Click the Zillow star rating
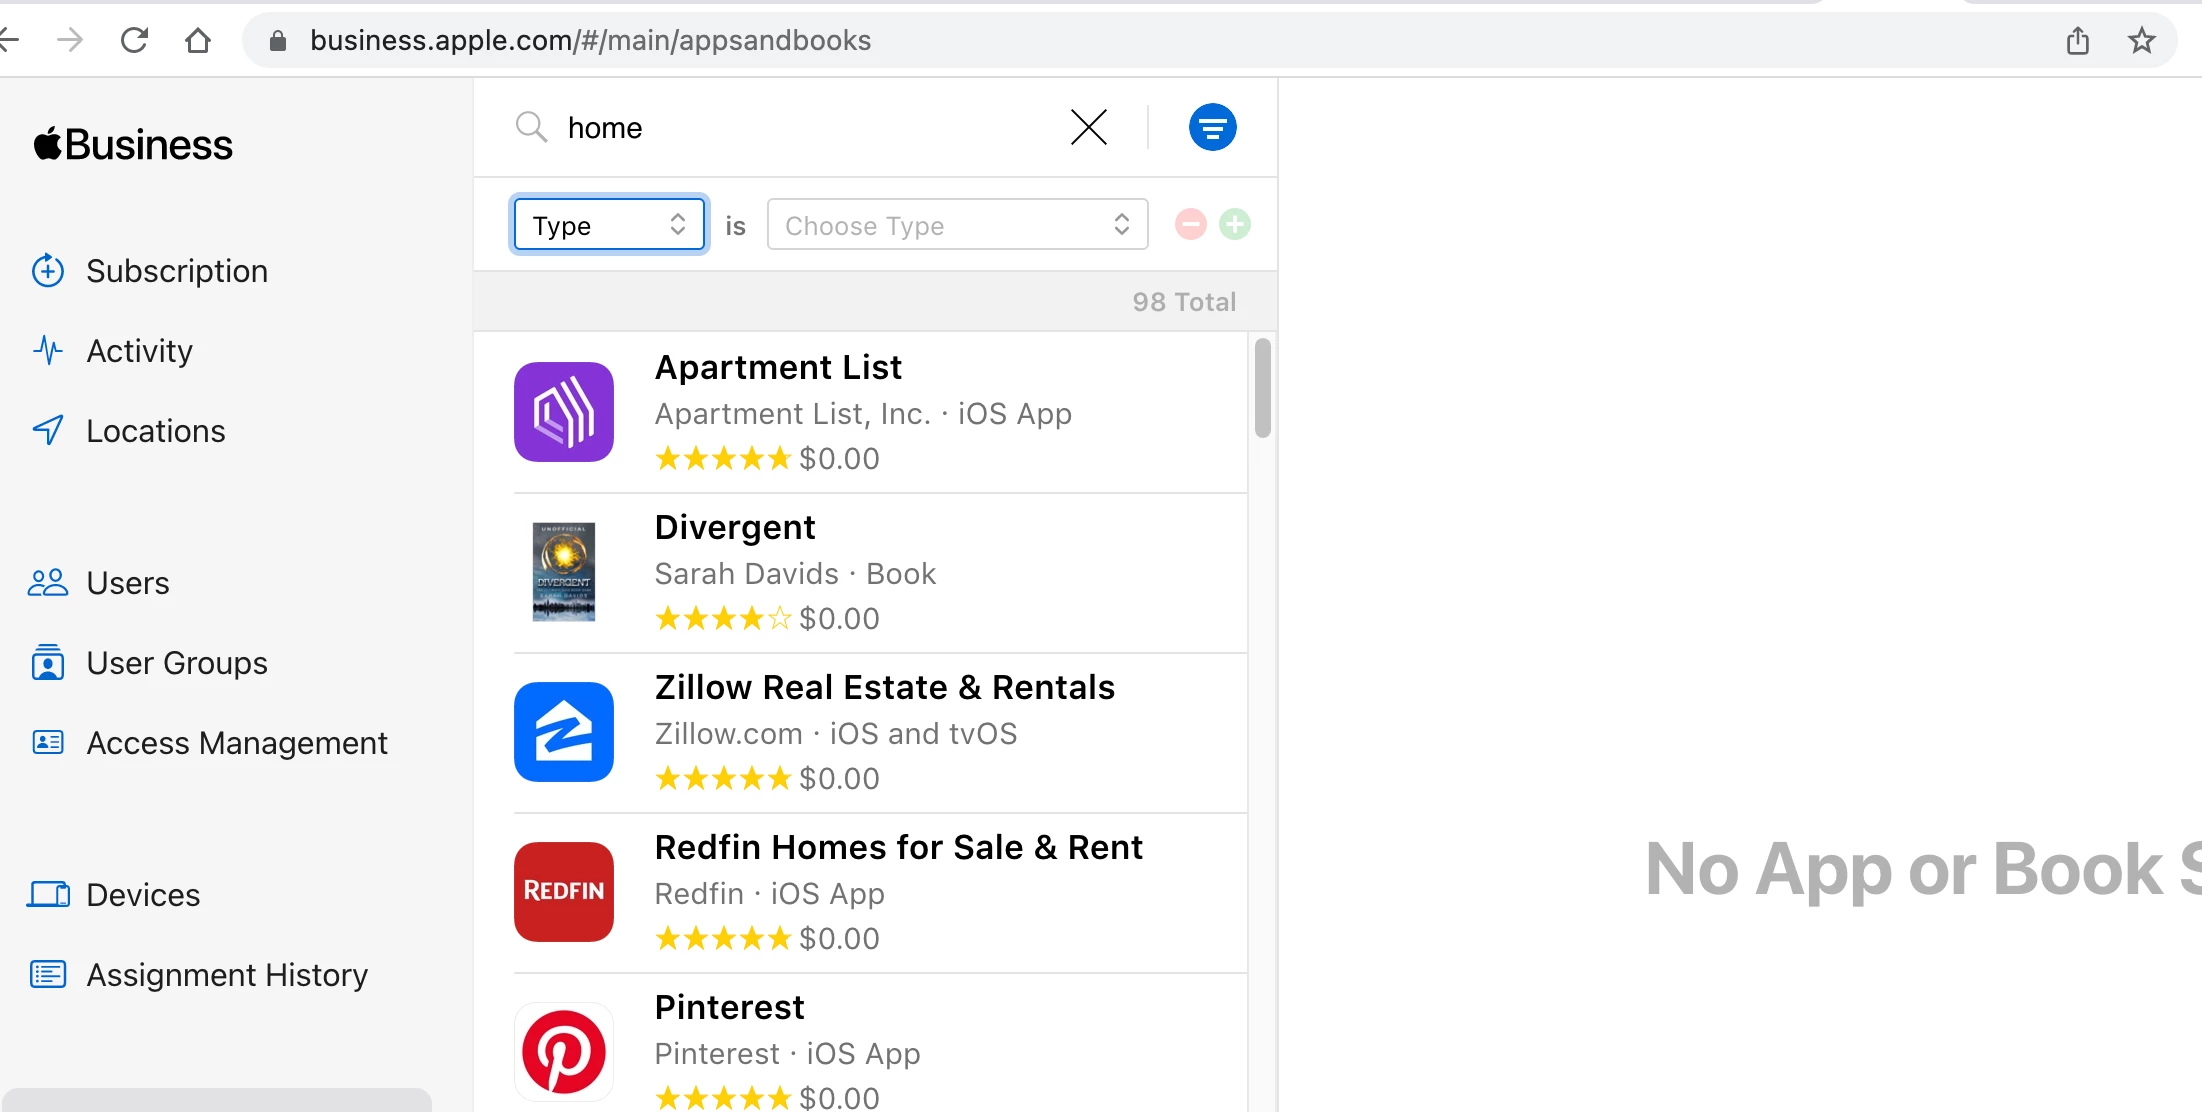Image resolution: width=2202 pixels, height=1112 pixels. click(x=723, y=779)
